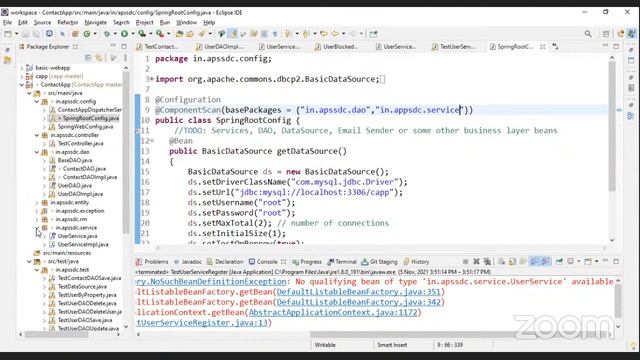Image resolution: width=640 pixels, height=360 pixels.
Task: Click Pin Console icon
Action: (559, 262)
